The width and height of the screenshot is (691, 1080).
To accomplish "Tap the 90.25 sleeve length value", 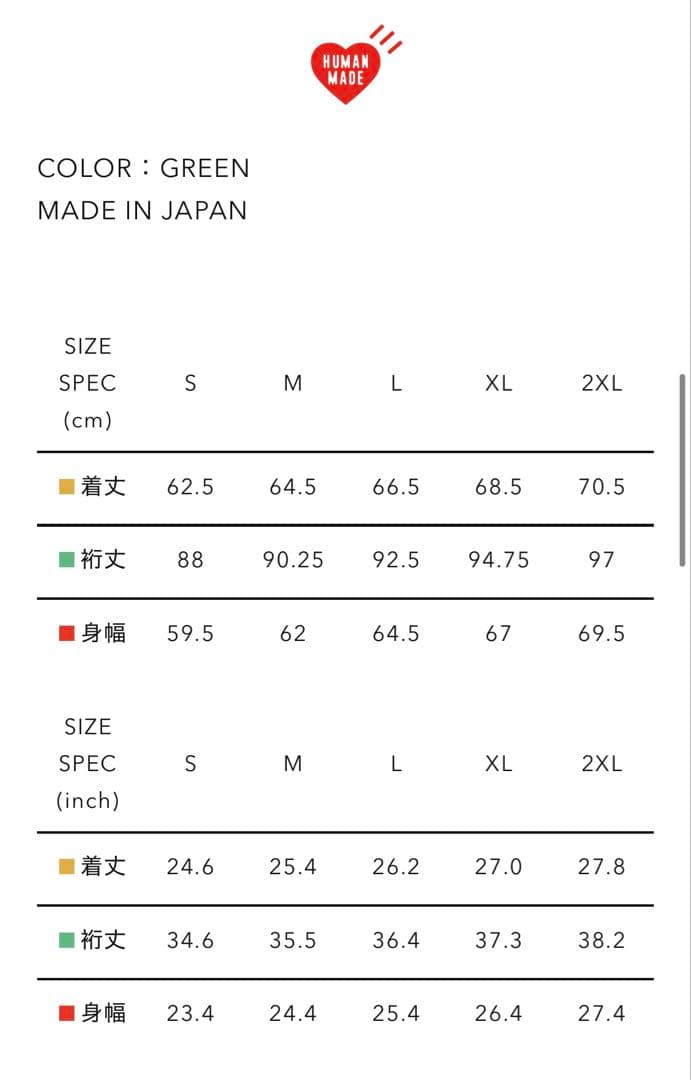I will click(293, 560).
